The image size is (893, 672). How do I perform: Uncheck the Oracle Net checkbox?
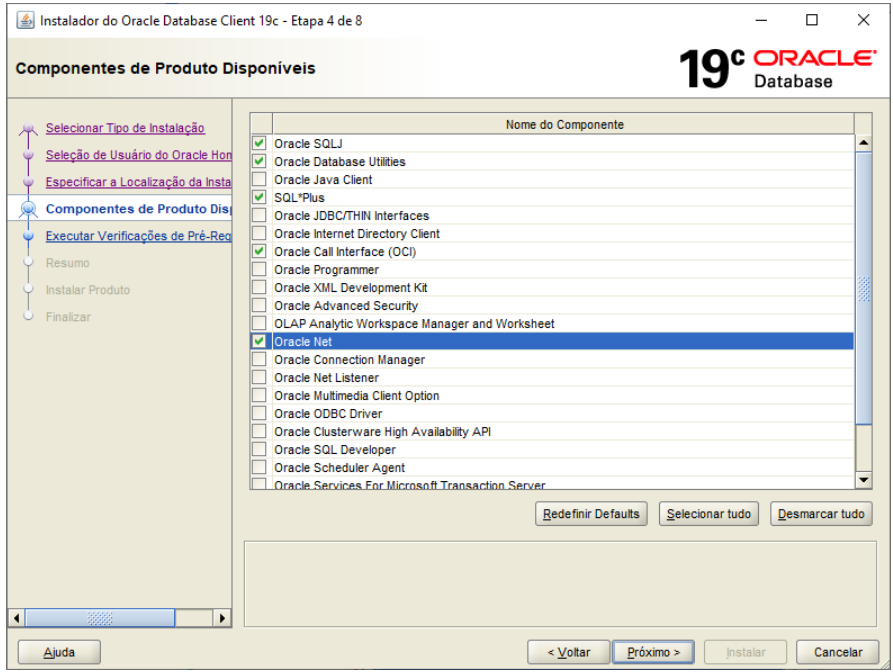259,341
